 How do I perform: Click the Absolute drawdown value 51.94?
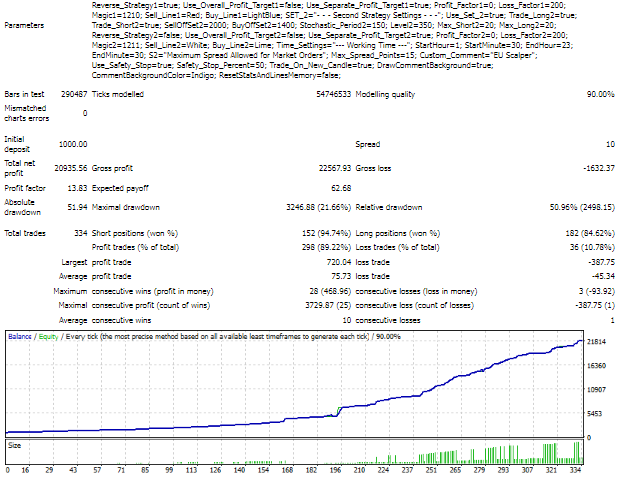(x=77, y=207)
